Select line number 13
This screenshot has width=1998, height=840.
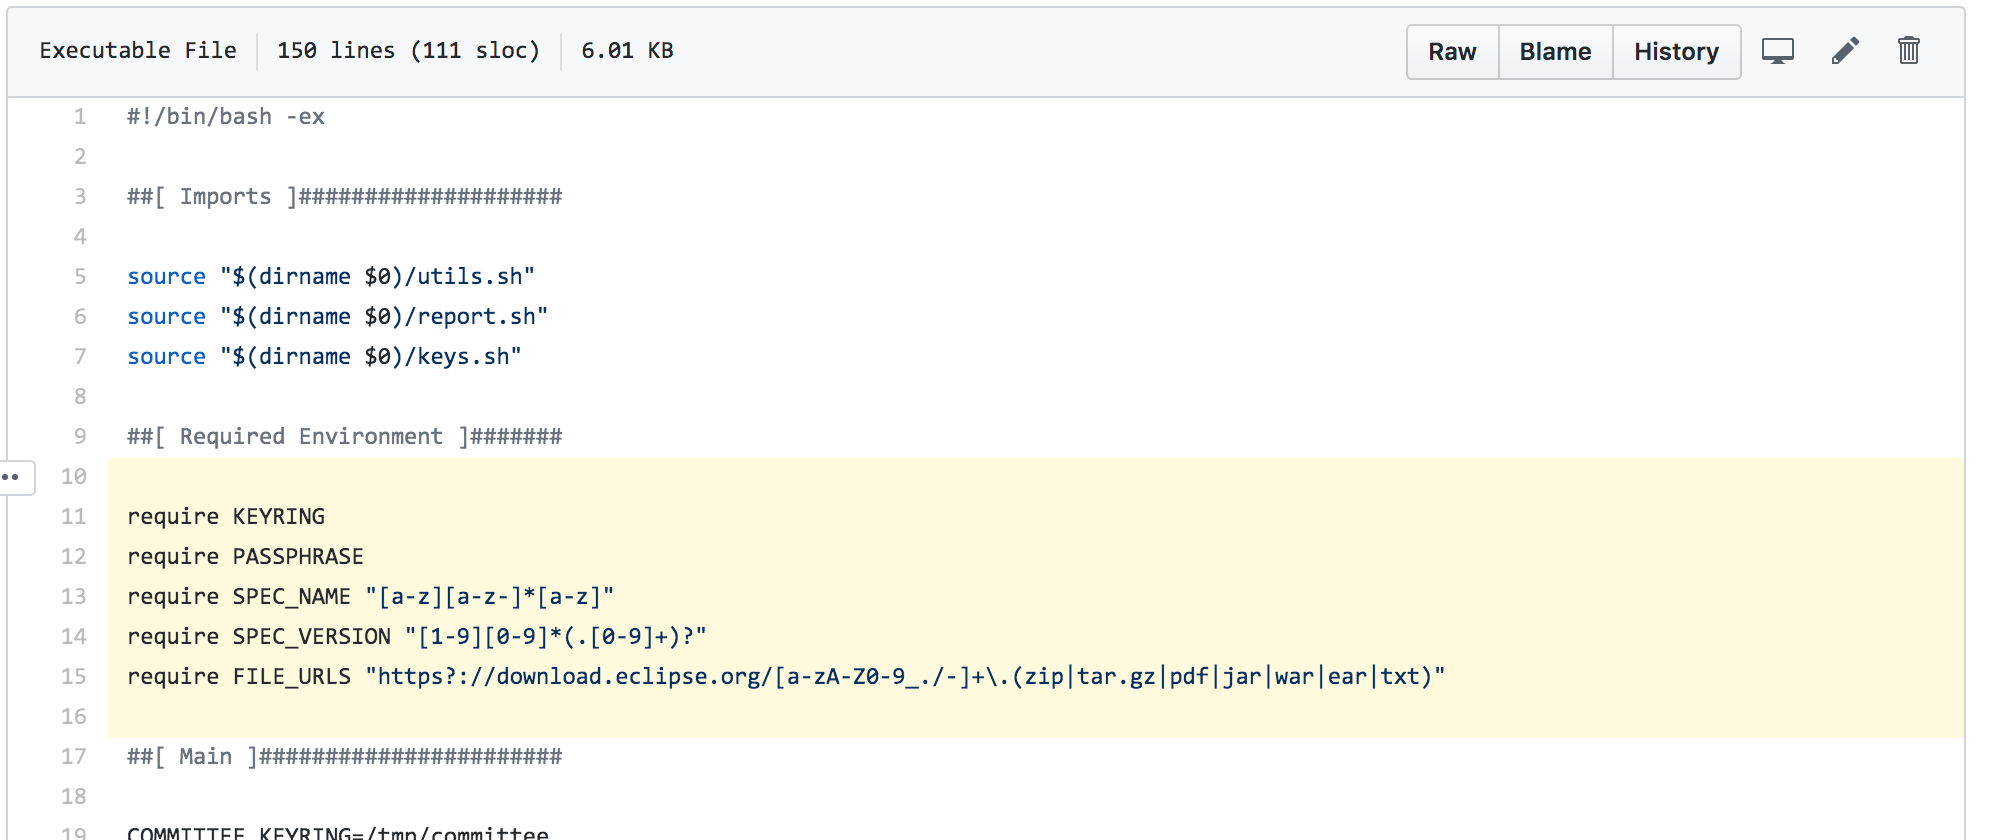[74, 597]
